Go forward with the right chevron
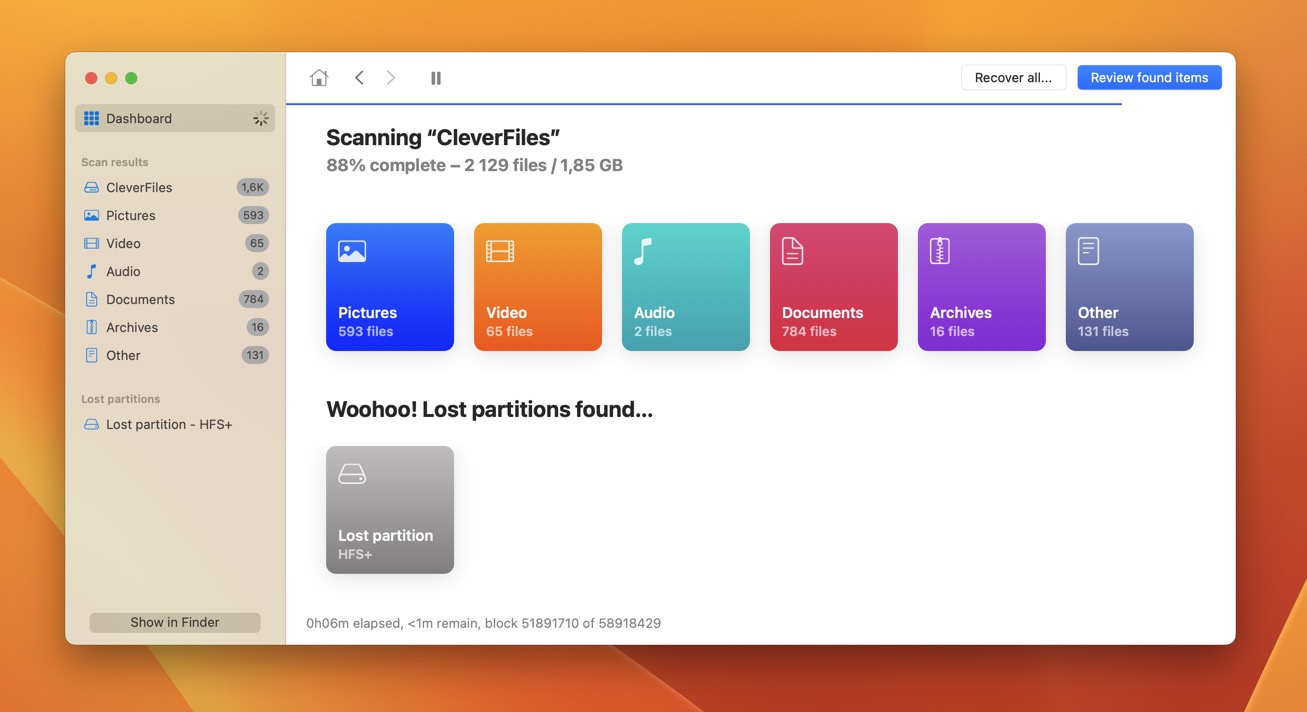This screenshot has height=712, width=1307. click(391, 78)
